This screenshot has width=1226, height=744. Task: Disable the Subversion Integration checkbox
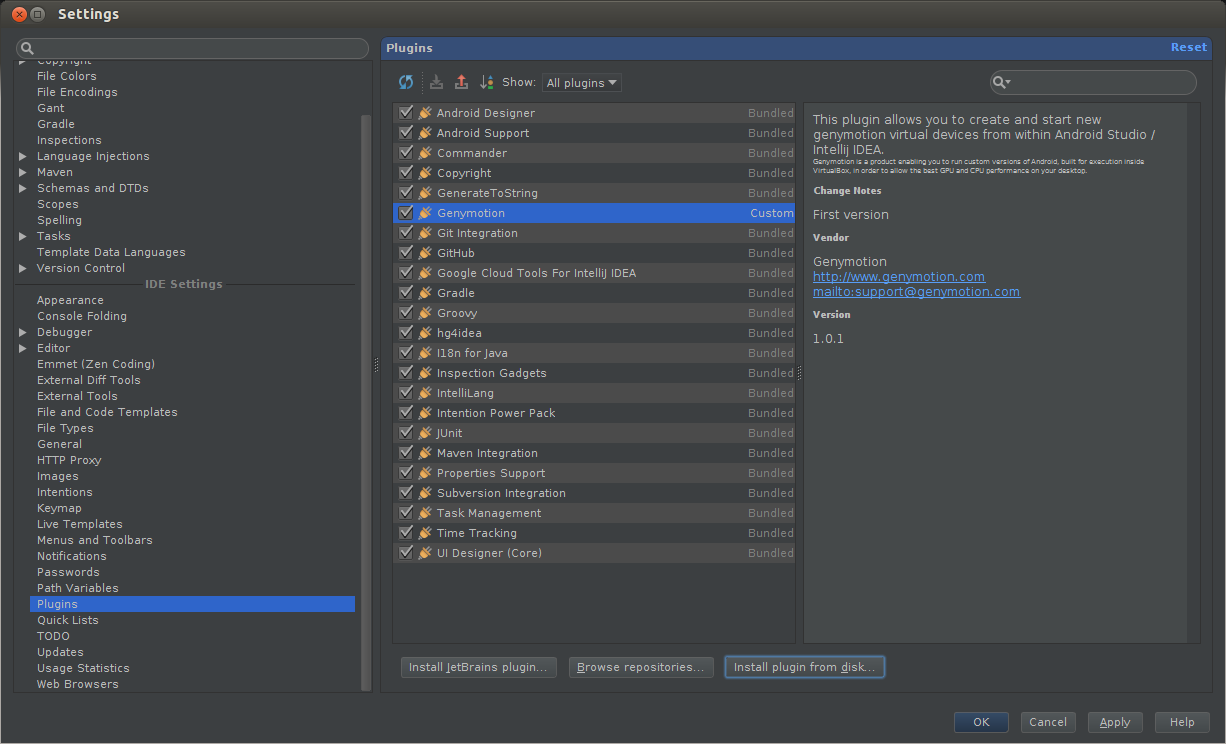pyautogui.click(x=405, y=493)
